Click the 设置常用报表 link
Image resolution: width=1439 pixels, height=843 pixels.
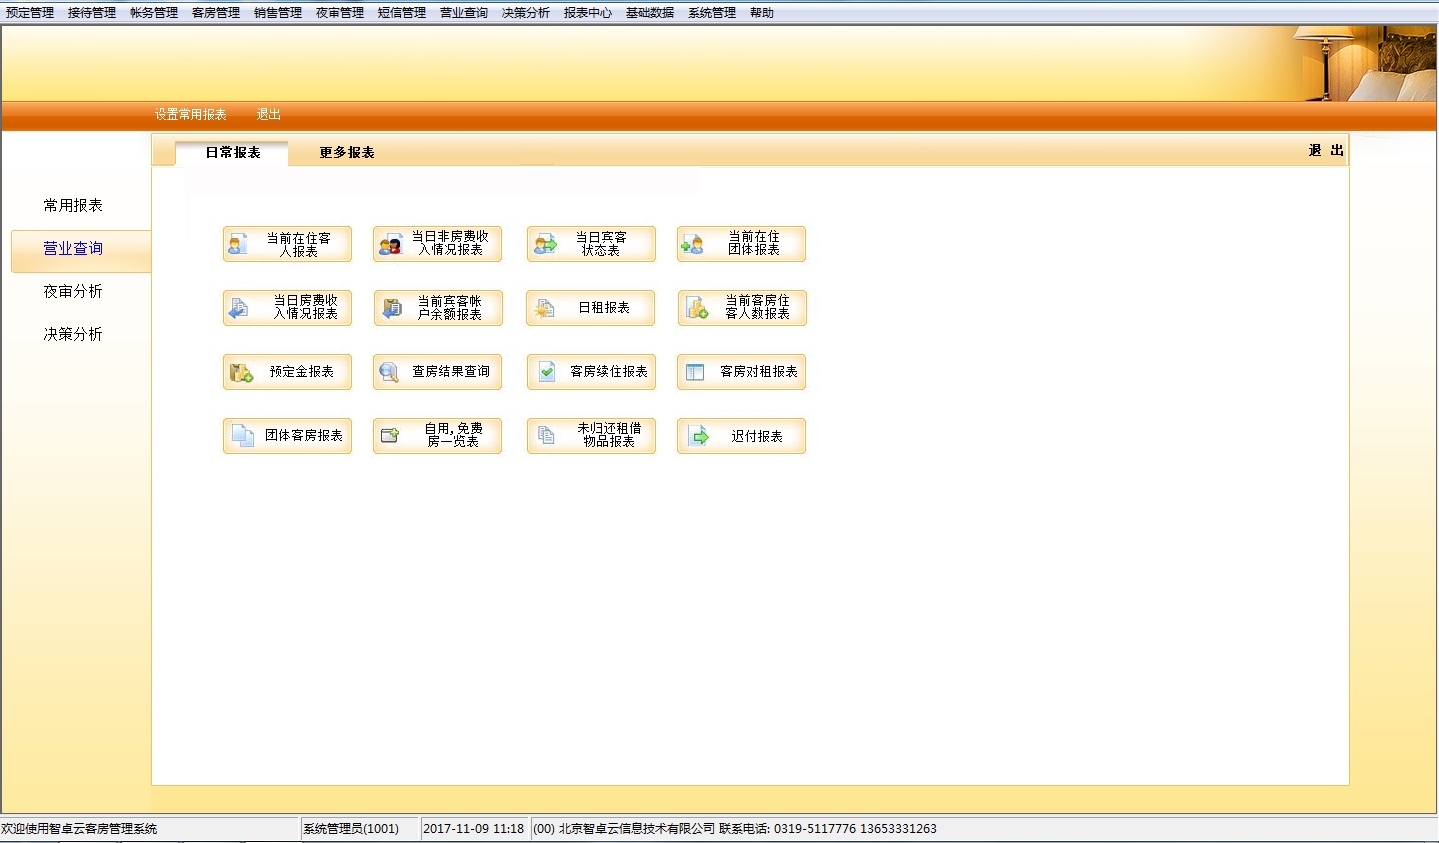(x=190, y=115)
